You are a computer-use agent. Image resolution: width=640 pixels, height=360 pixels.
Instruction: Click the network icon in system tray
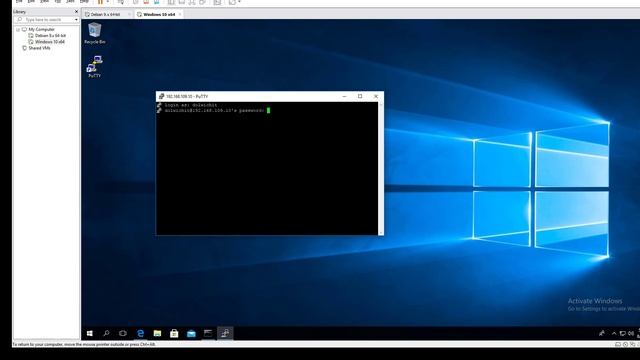click(623, 333)
